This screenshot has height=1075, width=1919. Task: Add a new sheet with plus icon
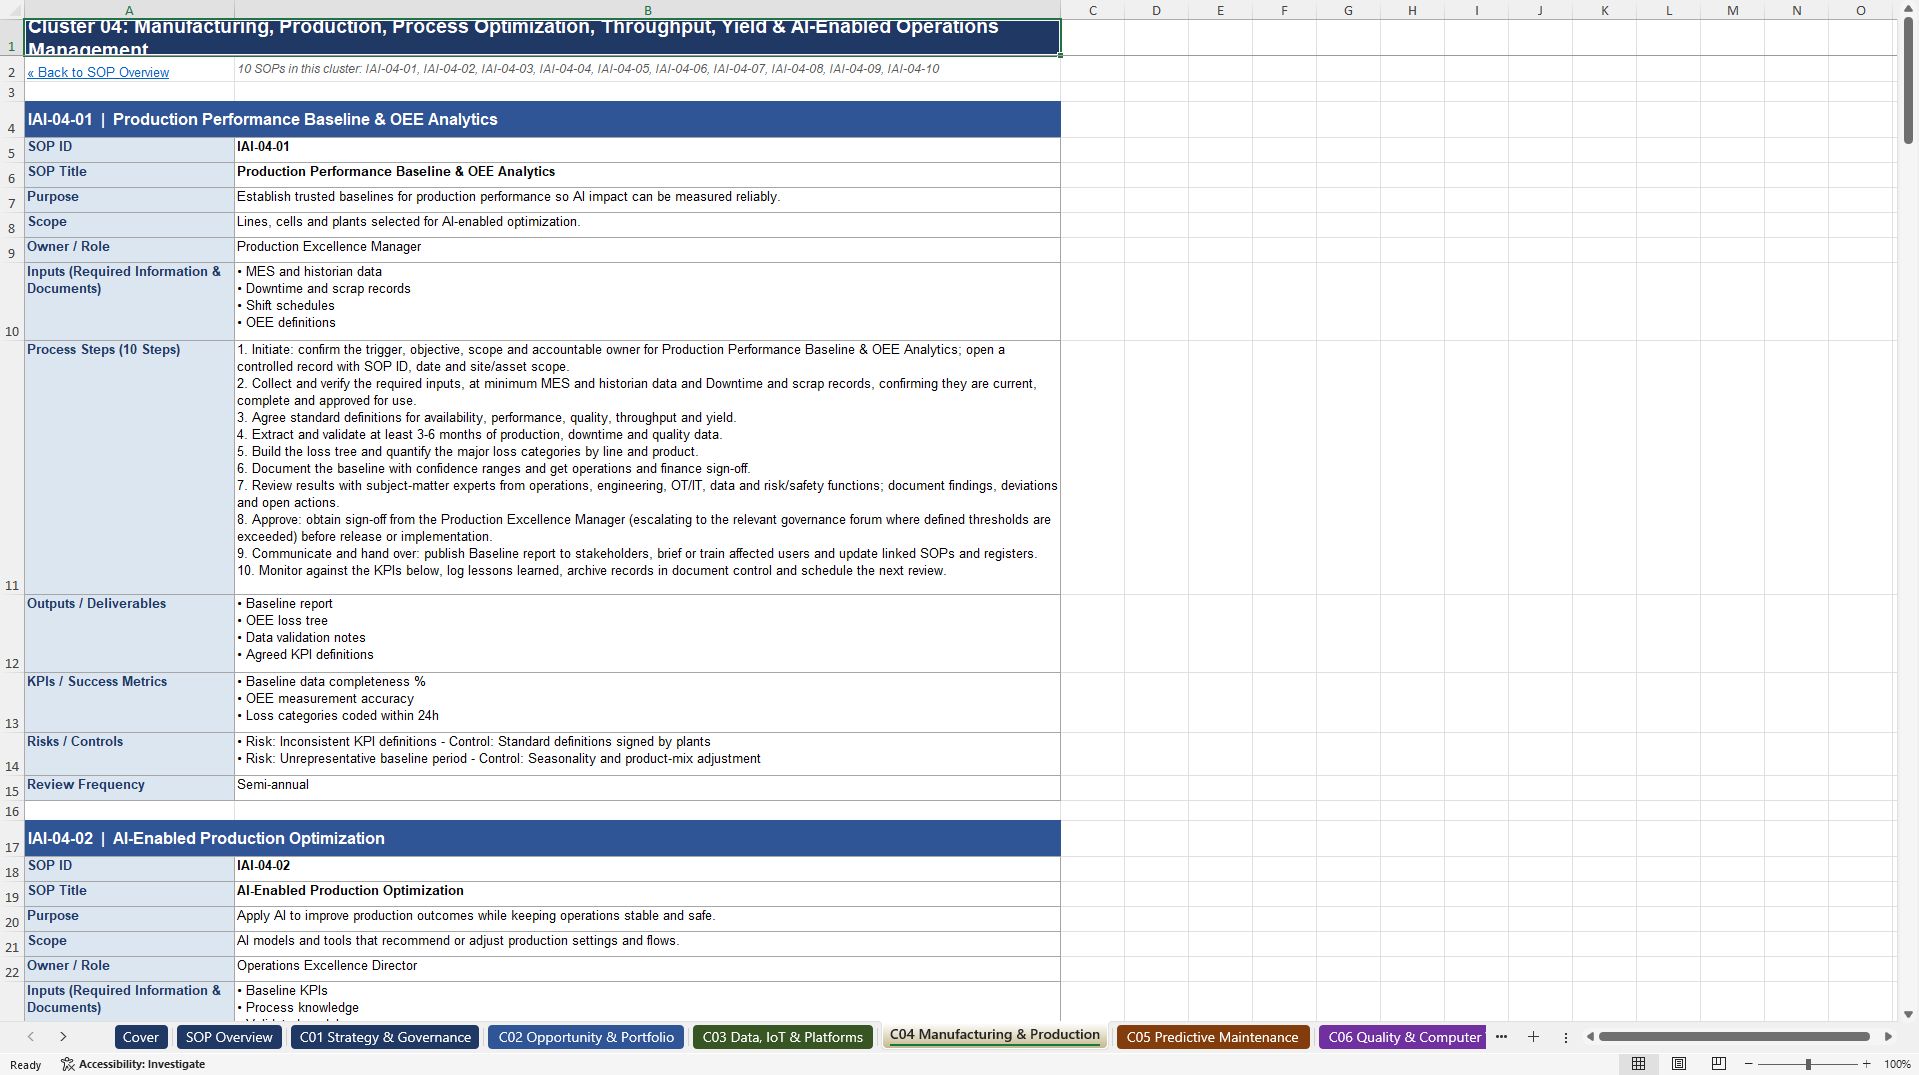point(1533,1037)
